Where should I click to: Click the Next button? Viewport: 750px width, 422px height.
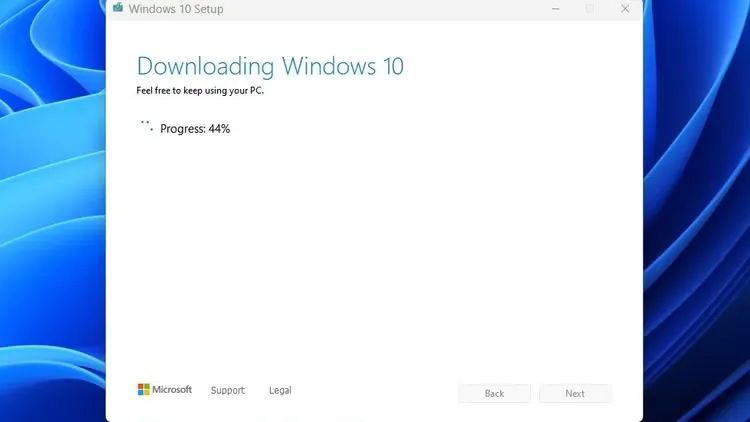[575, 393]
